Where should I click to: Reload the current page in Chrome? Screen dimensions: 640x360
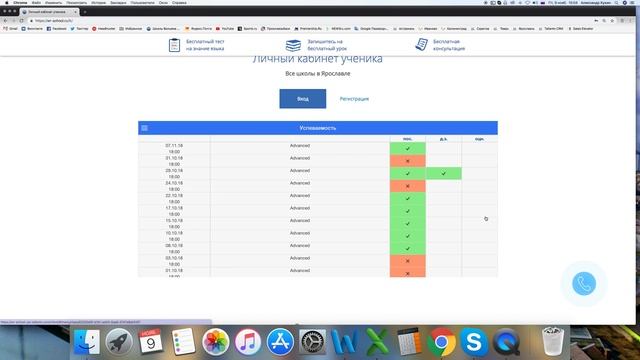pos(22,20)
